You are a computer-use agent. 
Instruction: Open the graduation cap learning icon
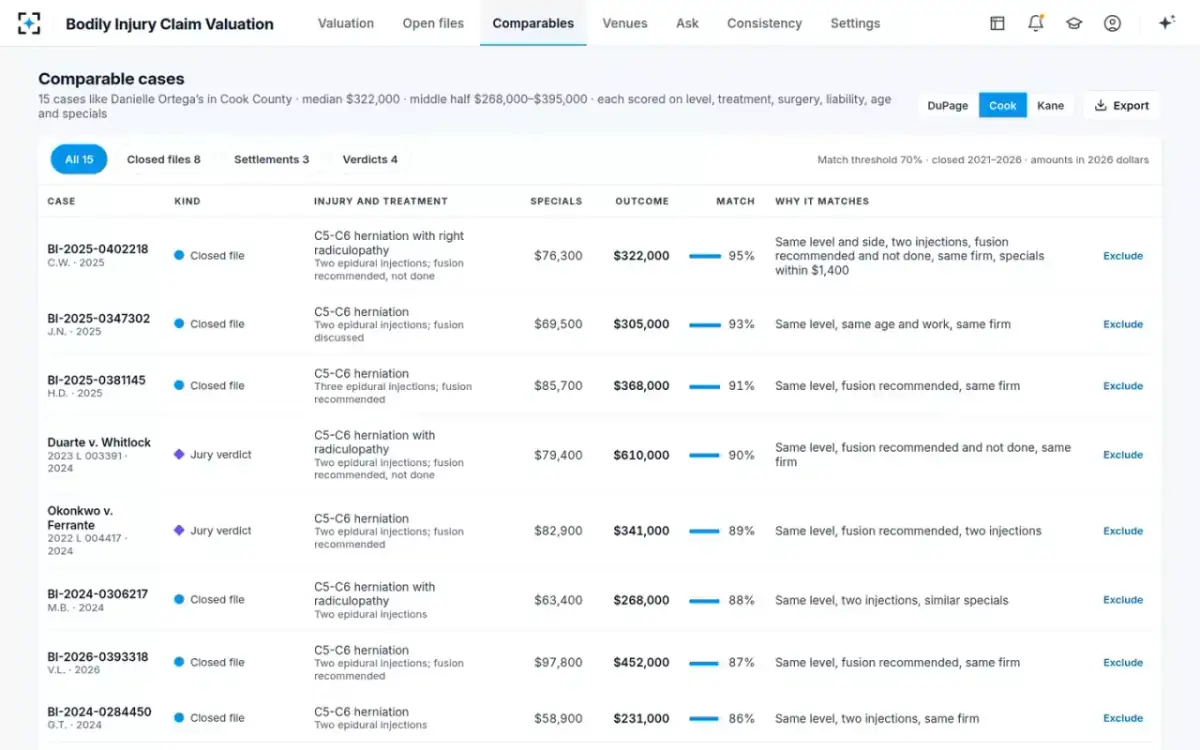[1074, 23]
